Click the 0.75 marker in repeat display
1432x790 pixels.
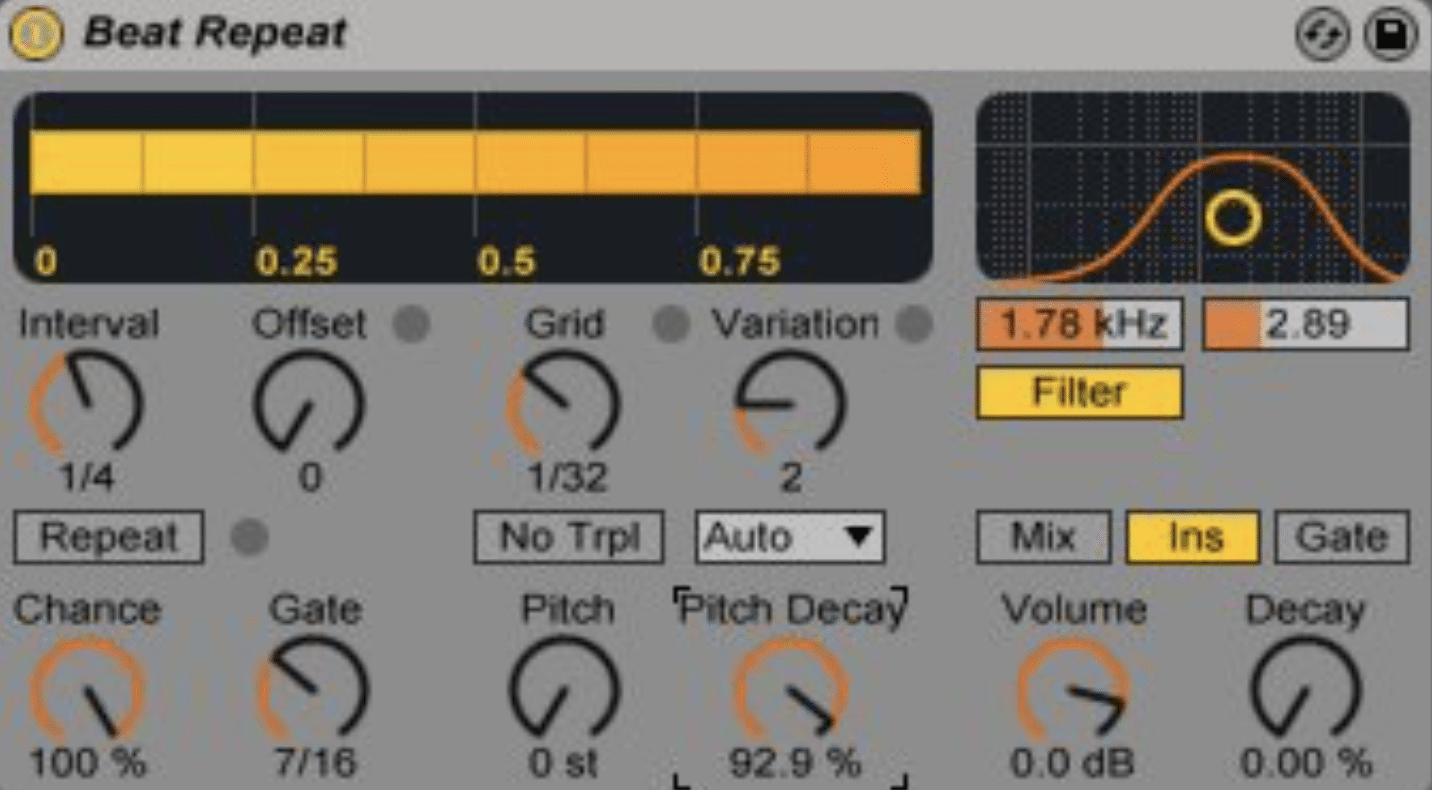[739, 262]
